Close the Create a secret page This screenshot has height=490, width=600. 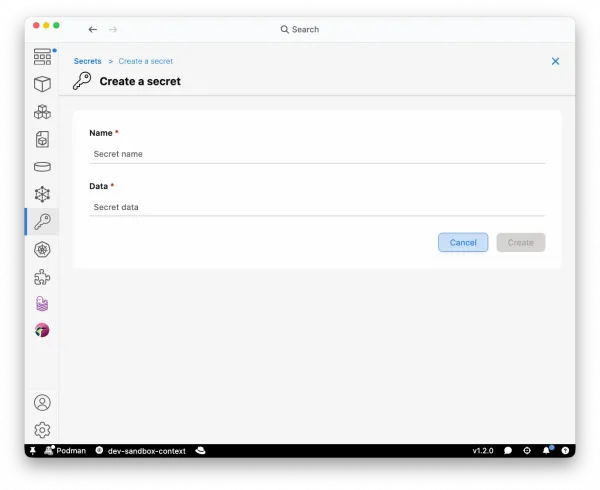click(x=556, y=61)
